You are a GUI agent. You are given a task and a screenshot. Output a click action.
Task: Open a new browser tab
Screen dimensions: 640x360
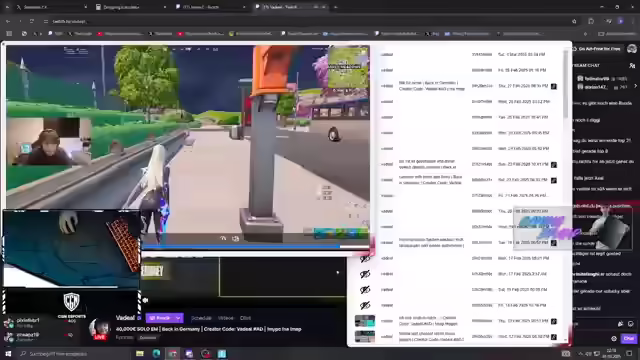tap(336, 7)
